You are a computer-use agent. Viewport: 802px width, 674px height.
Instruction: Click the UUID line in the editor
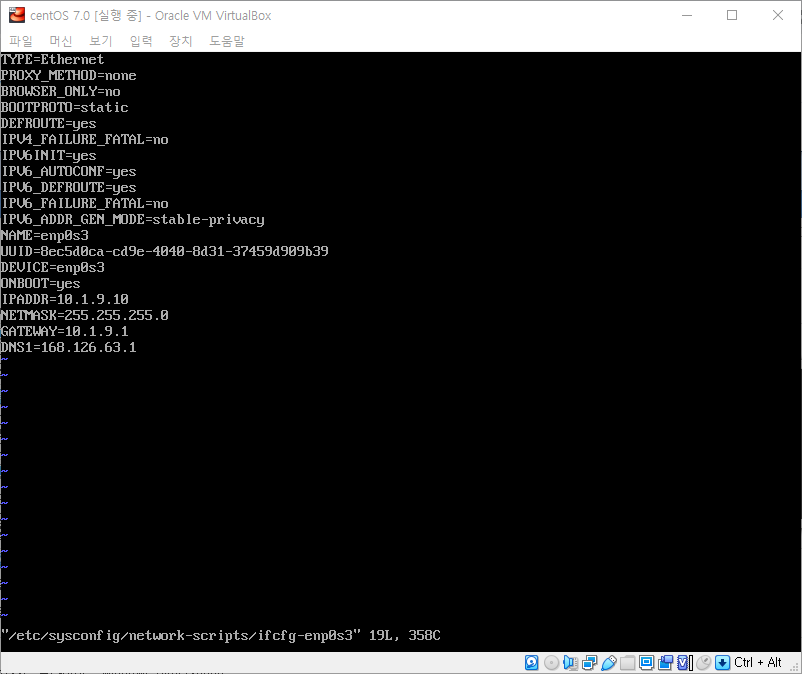point(164,251)
